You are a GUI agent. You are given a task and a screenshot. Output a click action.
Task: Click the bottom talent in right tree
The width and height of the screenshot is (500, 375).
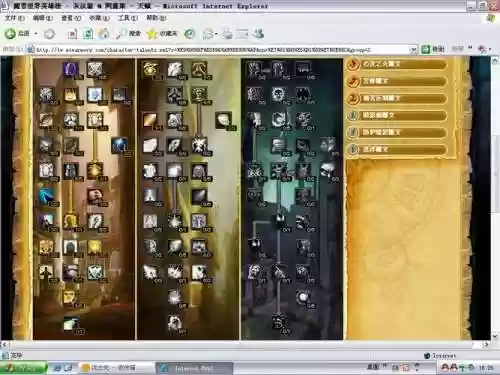pyautogui.click(x=279, y=323)
